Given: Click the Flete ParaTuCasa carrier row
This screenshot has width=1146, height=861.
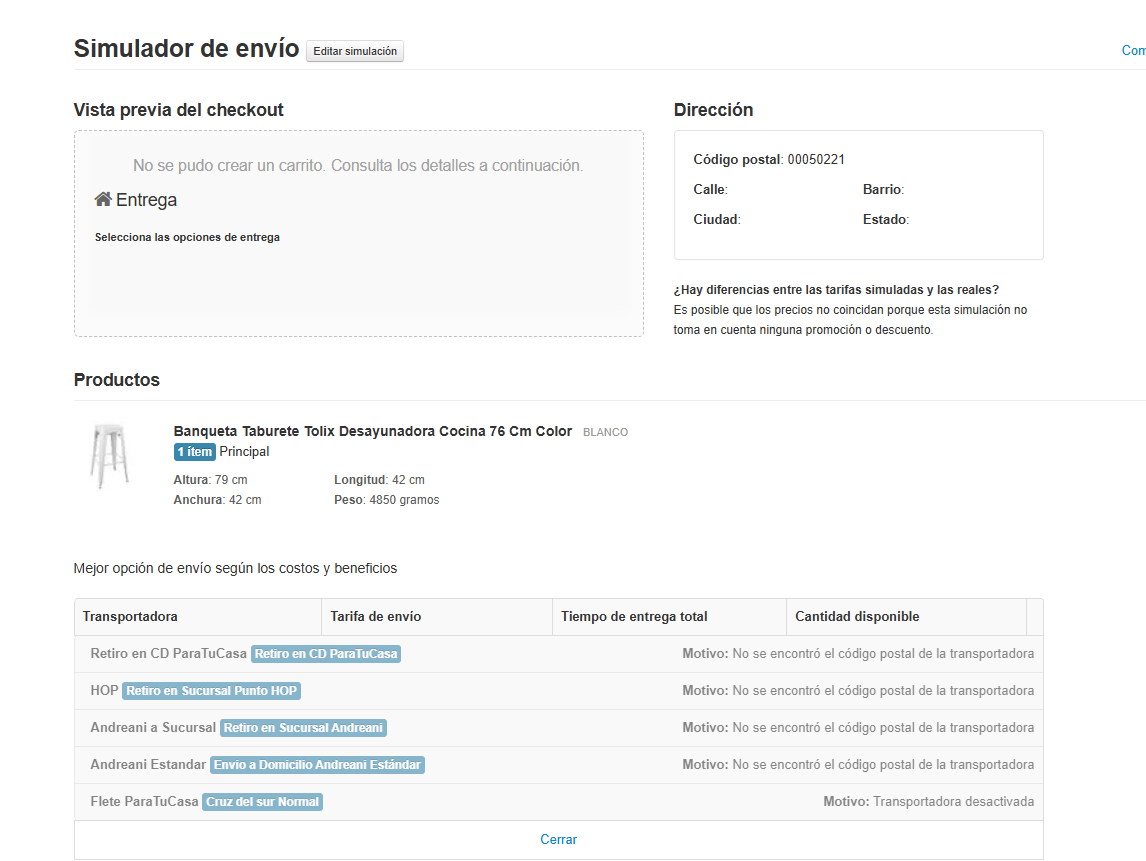Looking at the screenshot, I should 144,802.
